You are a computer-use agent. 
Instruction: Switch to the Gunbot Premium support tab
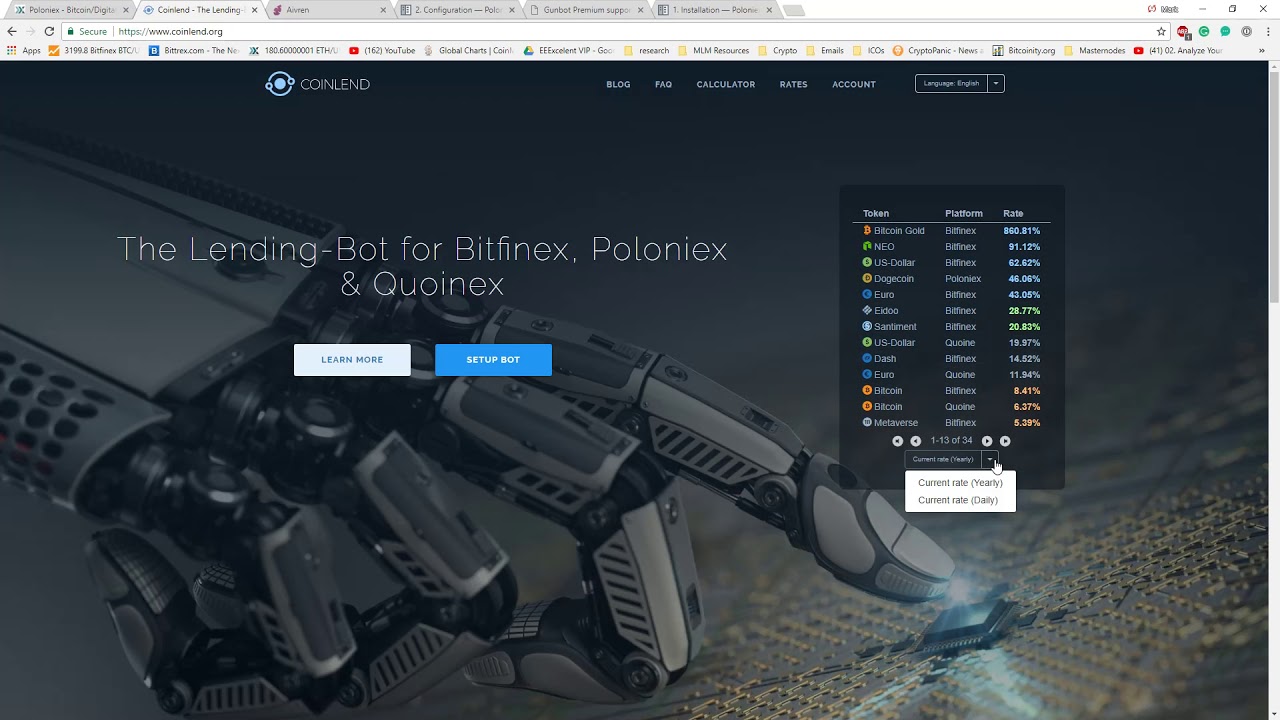click(x=586, y=10)
